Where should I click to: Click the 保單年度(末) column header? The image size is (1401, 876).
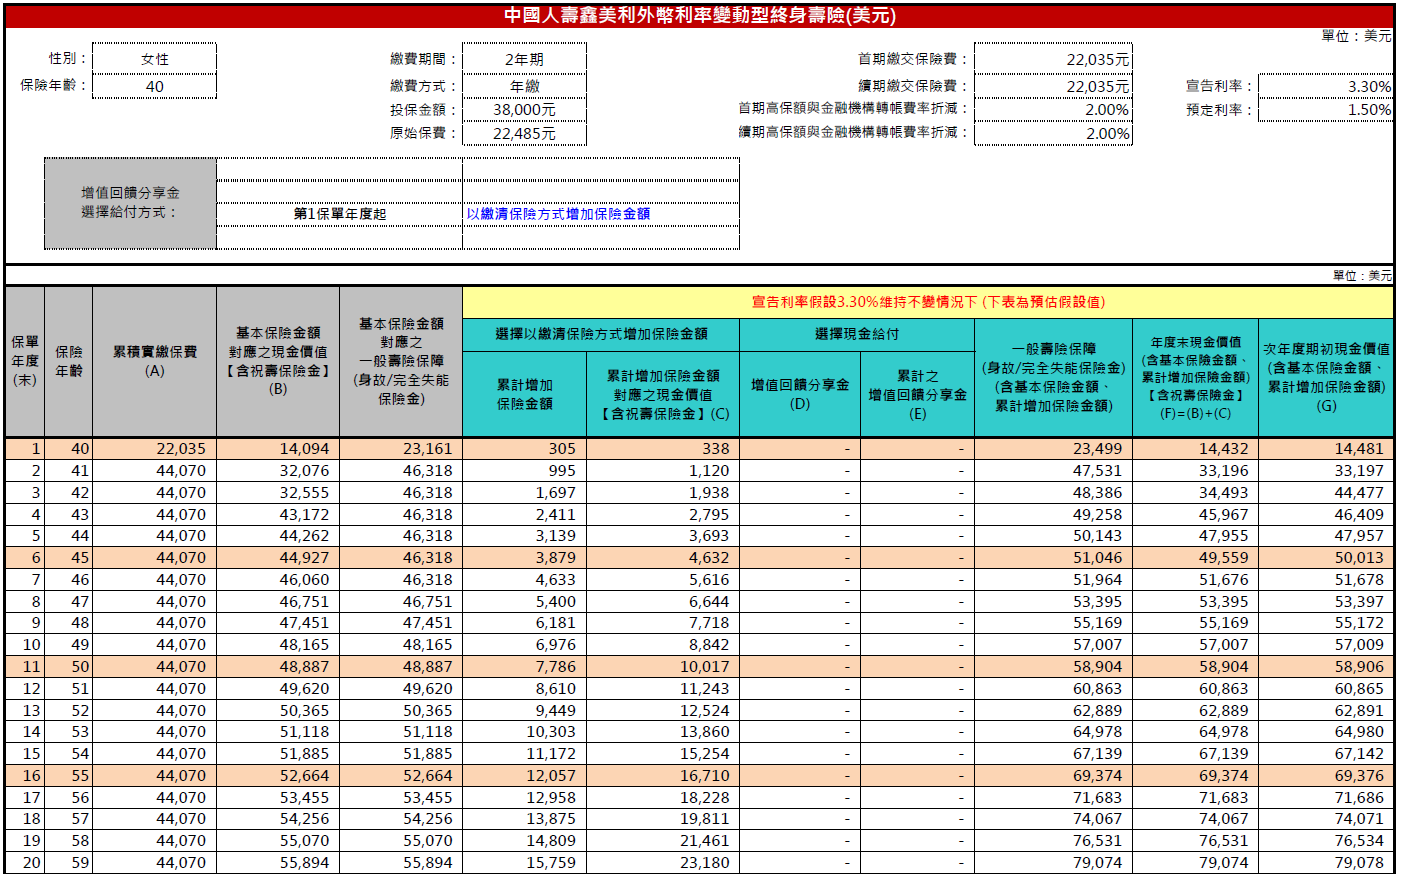click(x=25, y=361)
